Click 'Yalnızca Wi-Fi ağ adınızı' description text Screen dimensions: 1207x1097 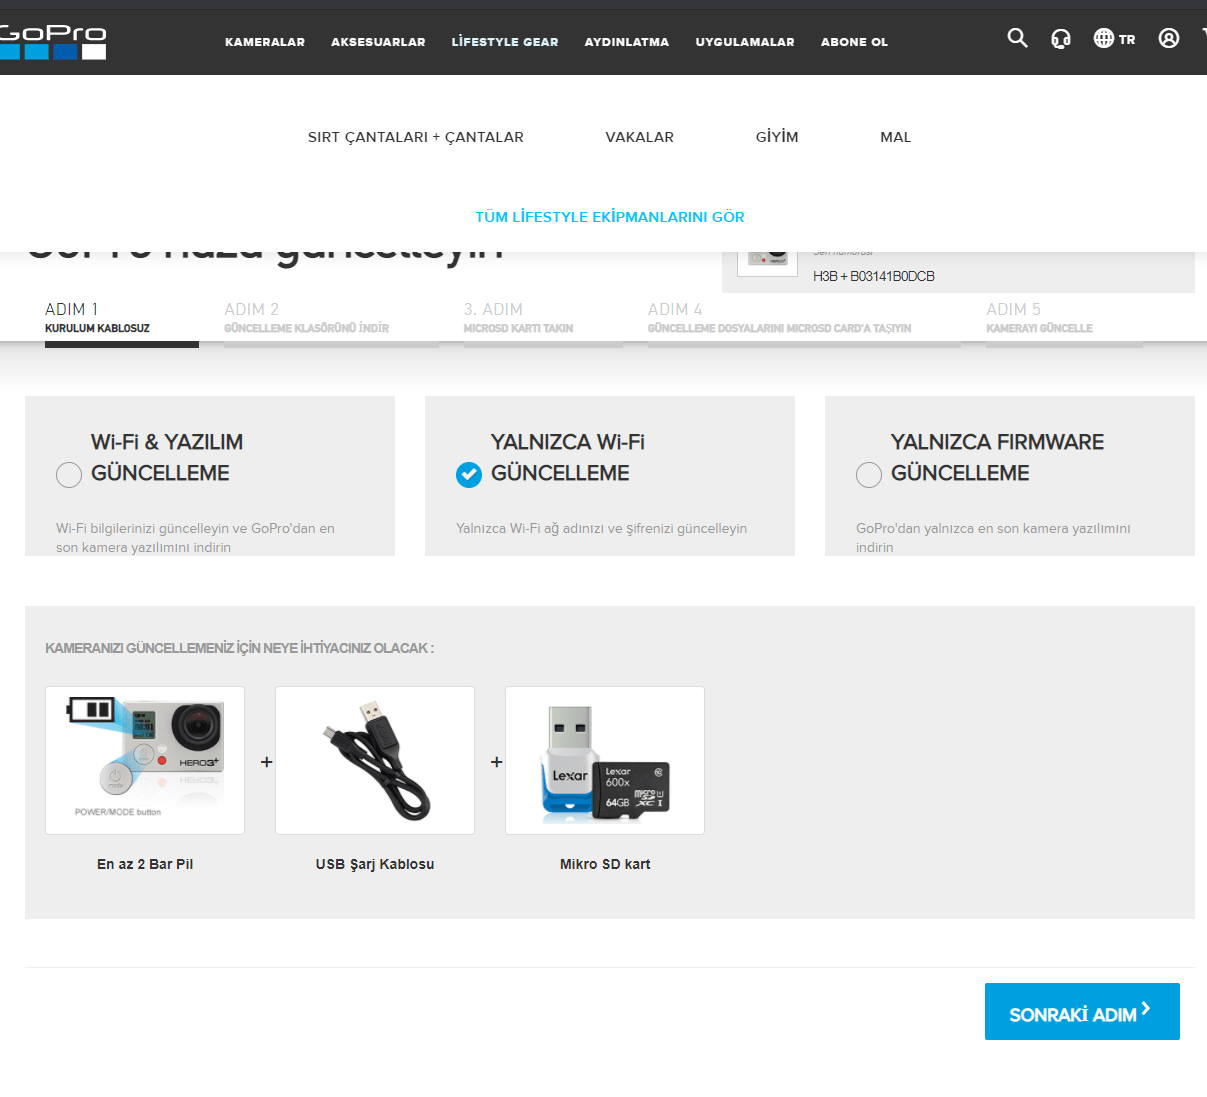click(602, 528)
